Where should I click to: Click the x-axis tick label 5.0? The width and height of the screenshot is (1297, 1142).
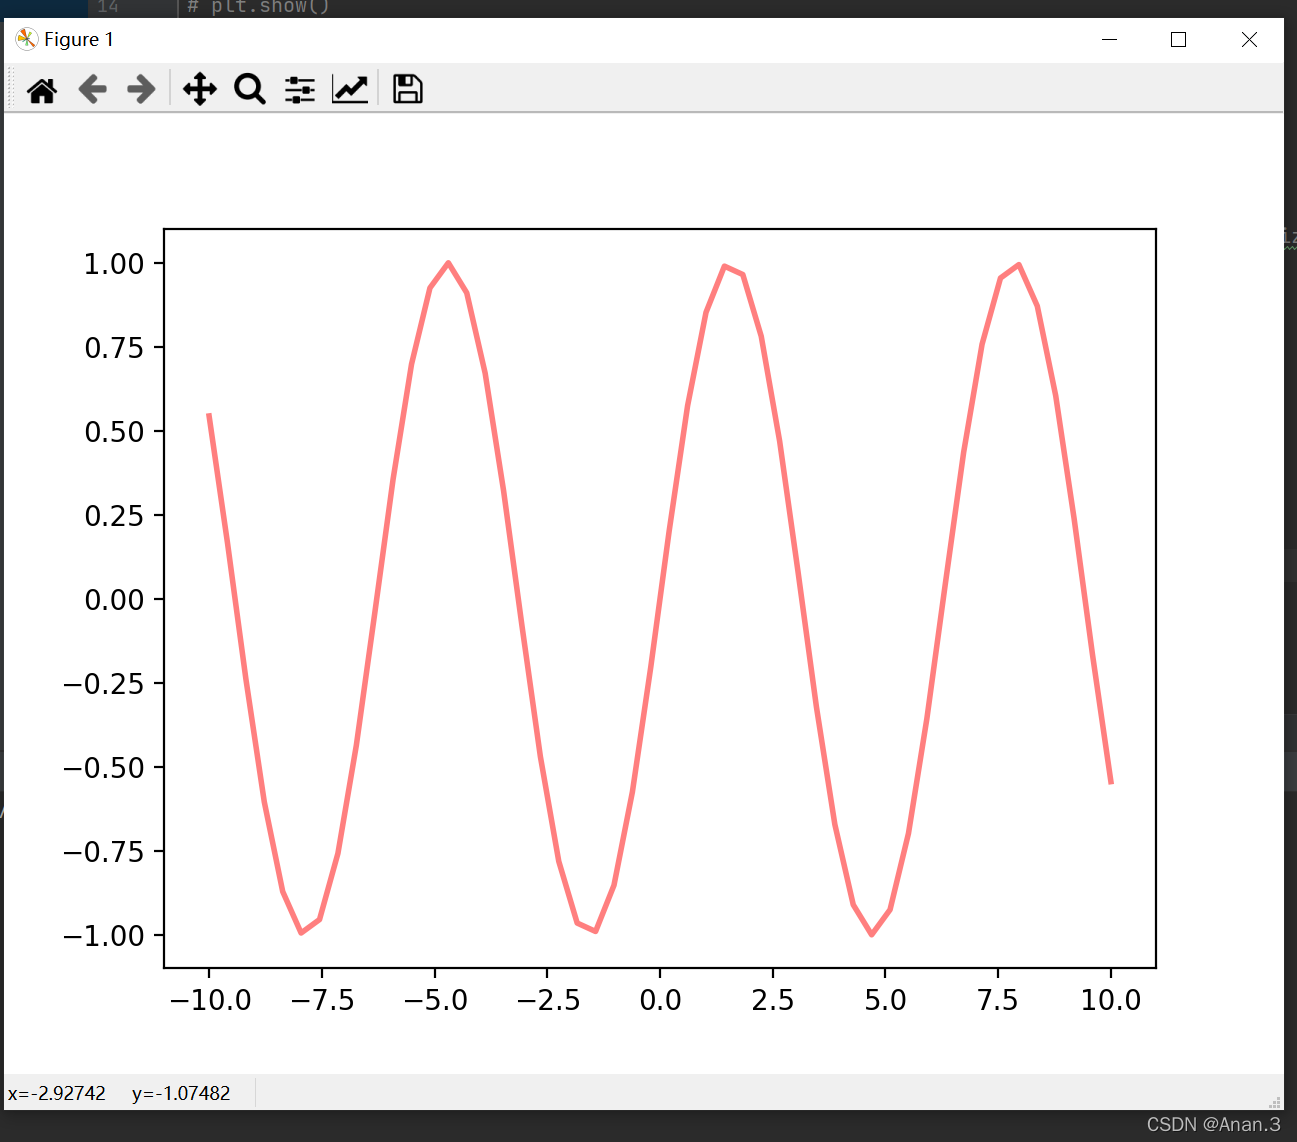pos(885,1000)
